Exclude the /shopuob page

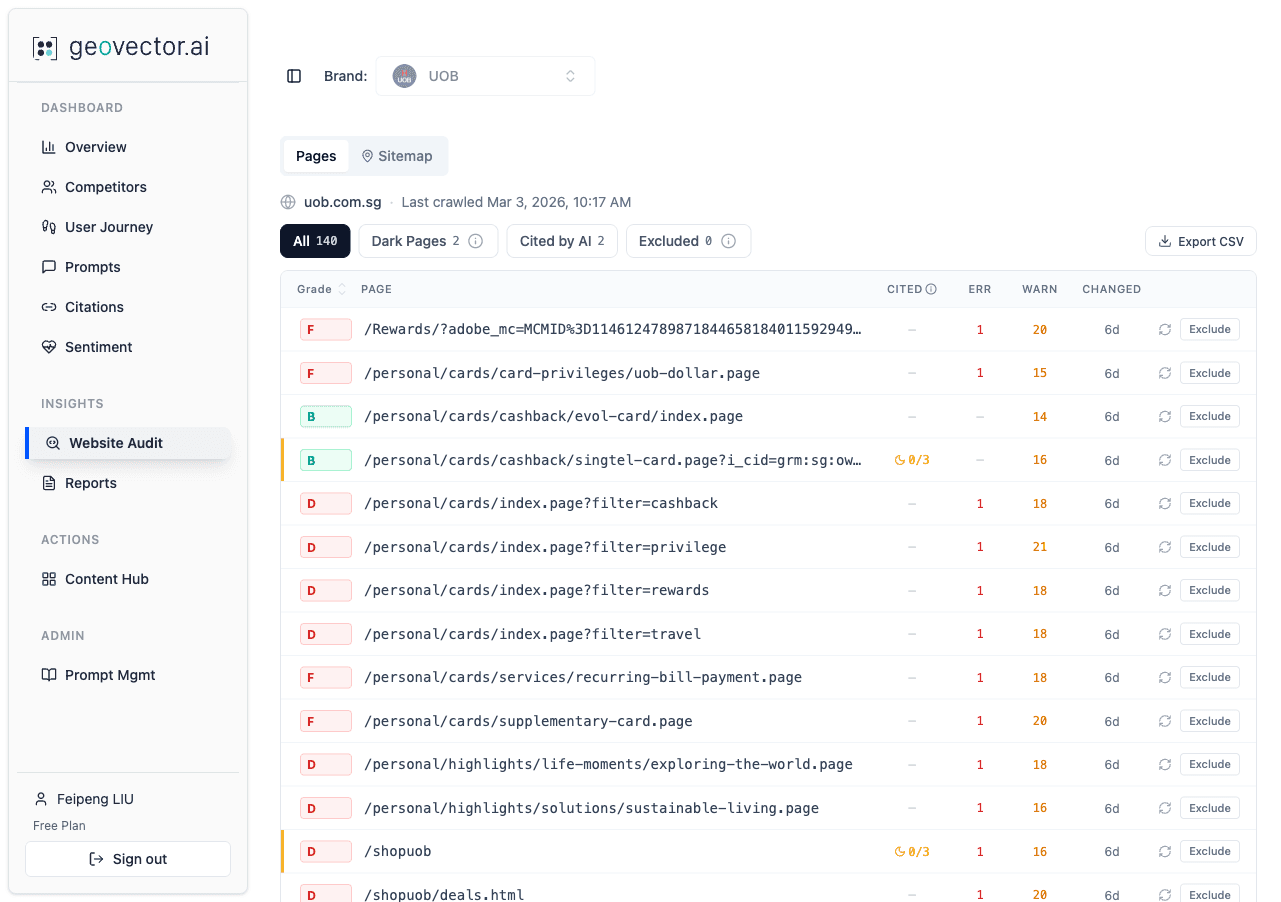[x=1210, y=851]
